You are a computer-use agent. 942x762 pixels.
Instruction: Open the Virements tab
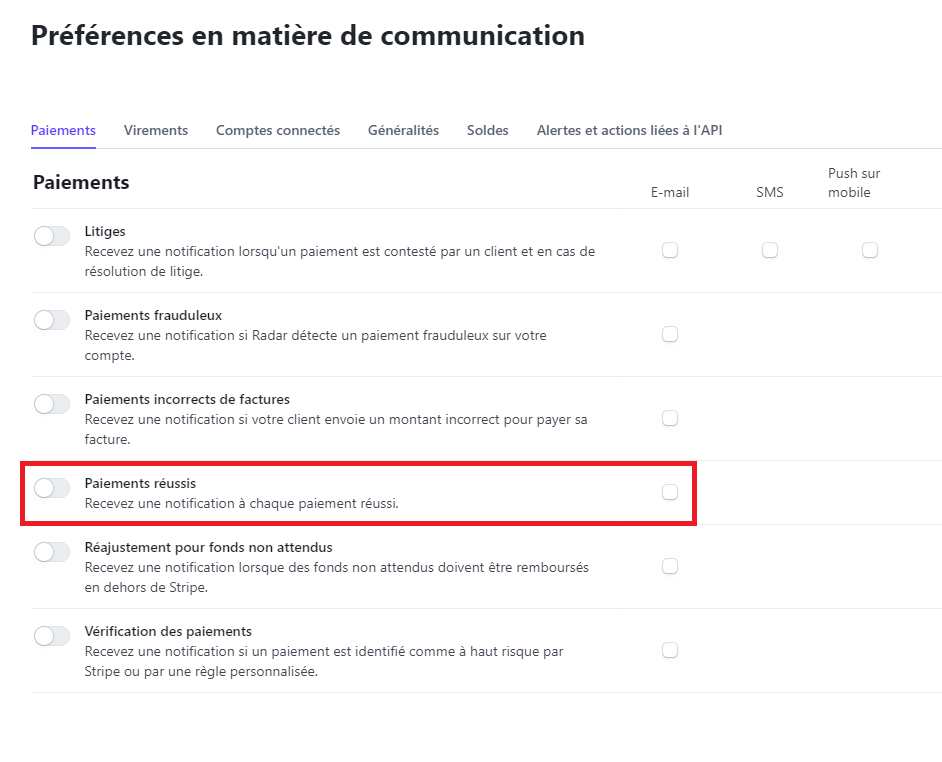156,130
